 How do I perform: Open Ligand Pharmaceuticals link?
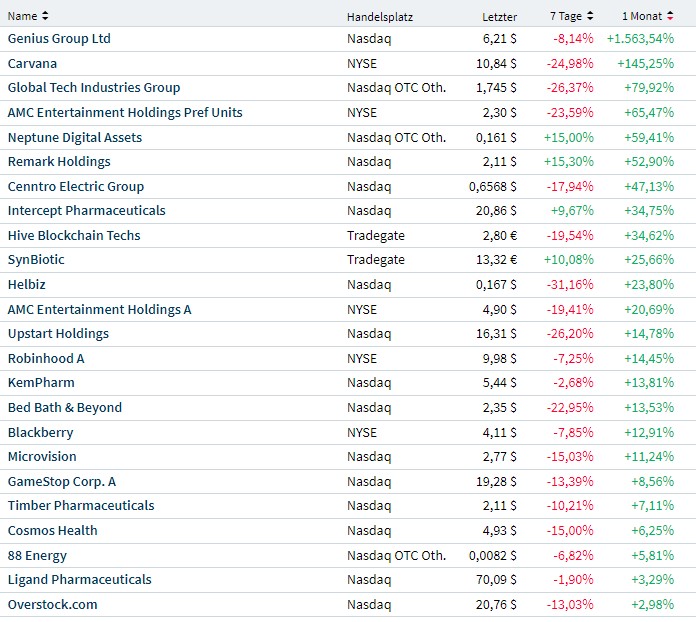click(80, 580)
